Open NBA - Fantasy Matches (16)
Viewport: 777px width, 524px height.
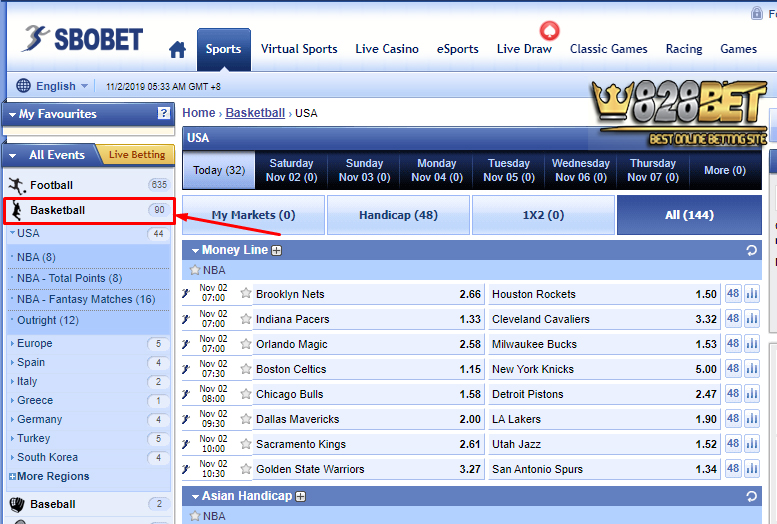86,299
